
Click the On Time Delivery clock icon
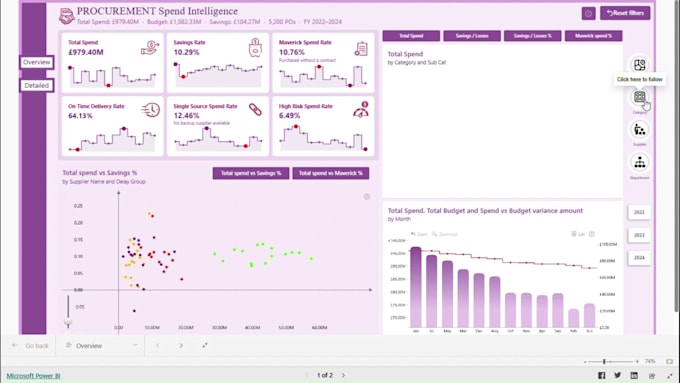tap(150, 110)
